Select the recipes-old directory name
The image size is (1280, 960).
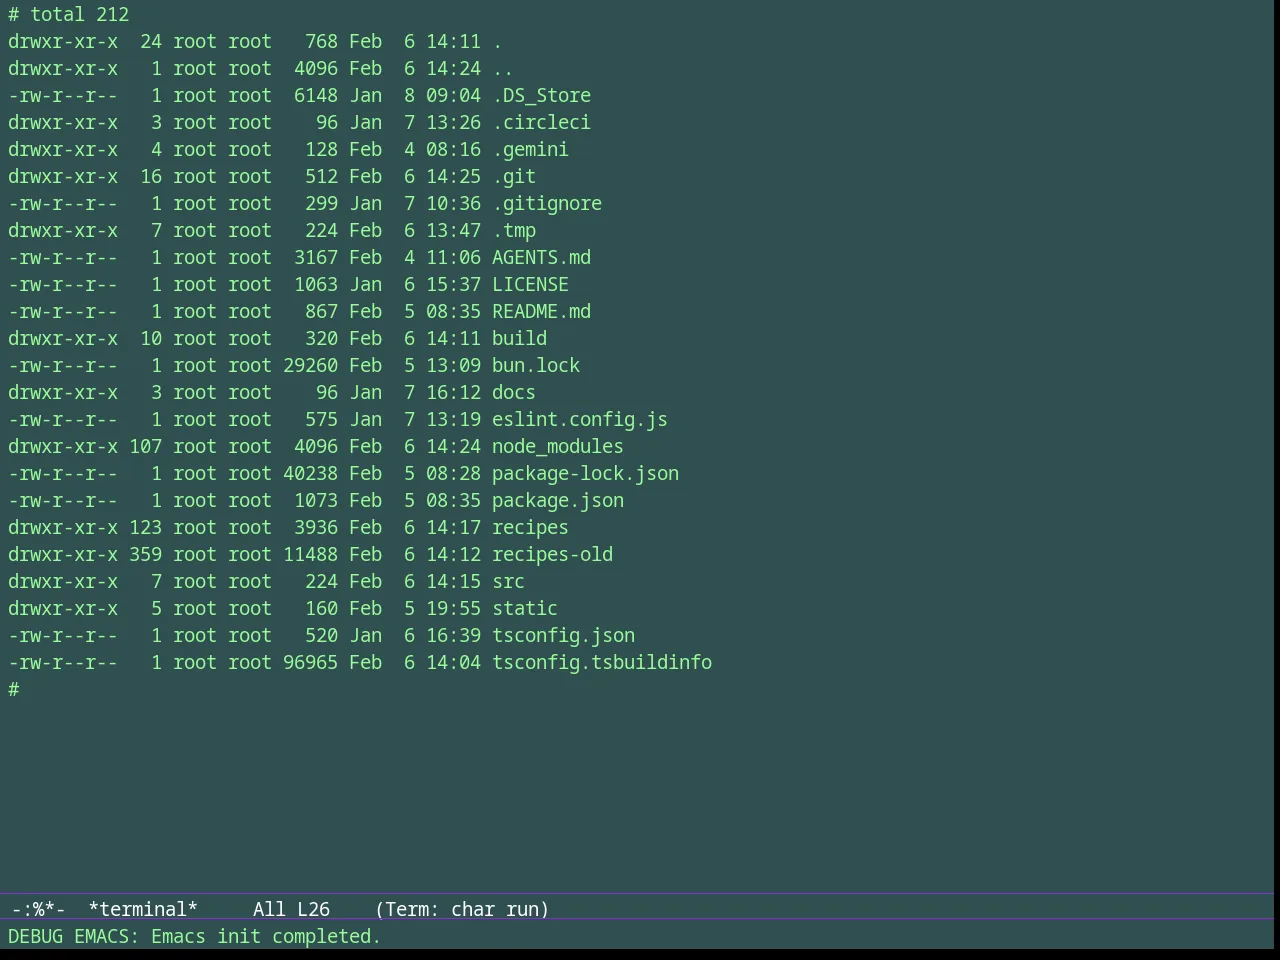(x=552, y=555)
